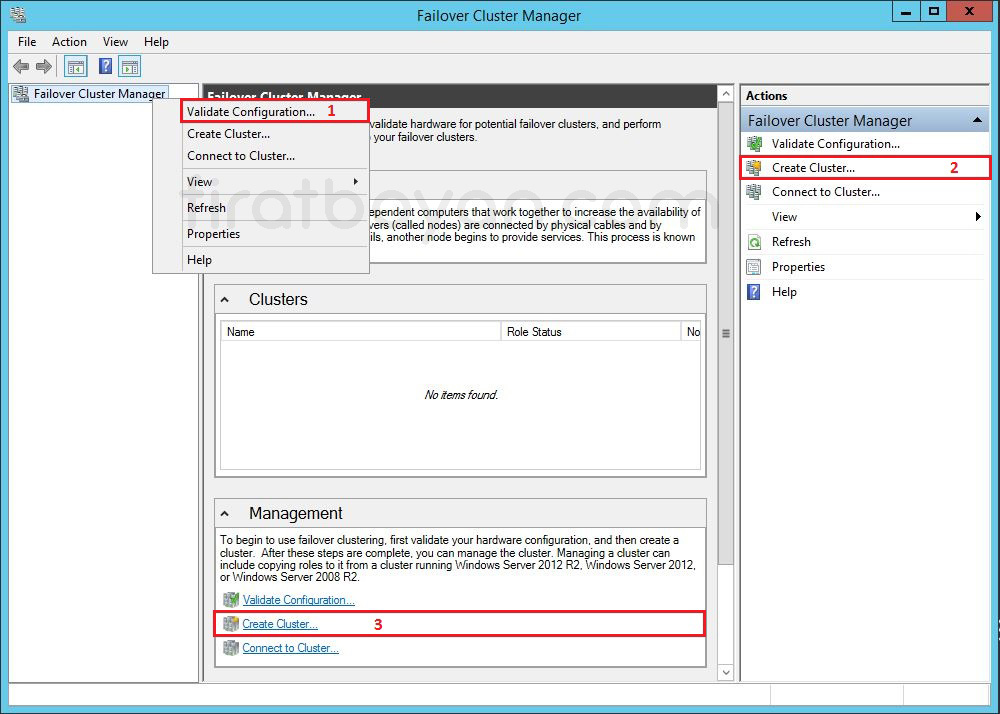This screenshot has width=1000, height=714.
Task: Click the Help icon in Actions pane
Action: click(x=754, y=292)
